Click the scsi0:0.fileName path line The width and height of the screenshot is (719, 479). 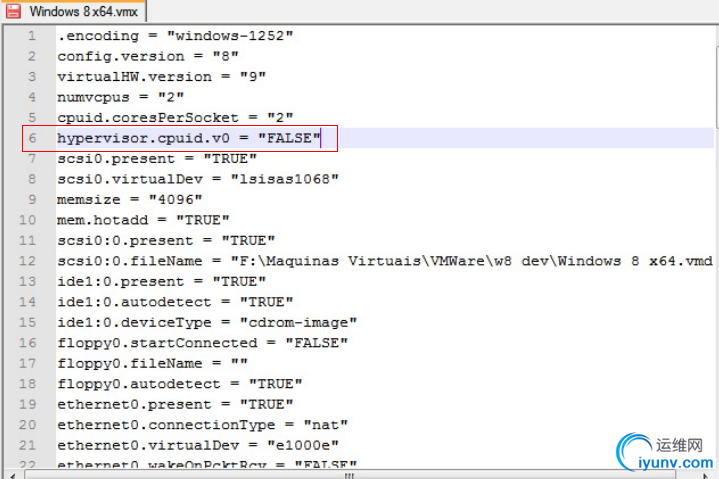pyautogui.click(x=385, y=261)
